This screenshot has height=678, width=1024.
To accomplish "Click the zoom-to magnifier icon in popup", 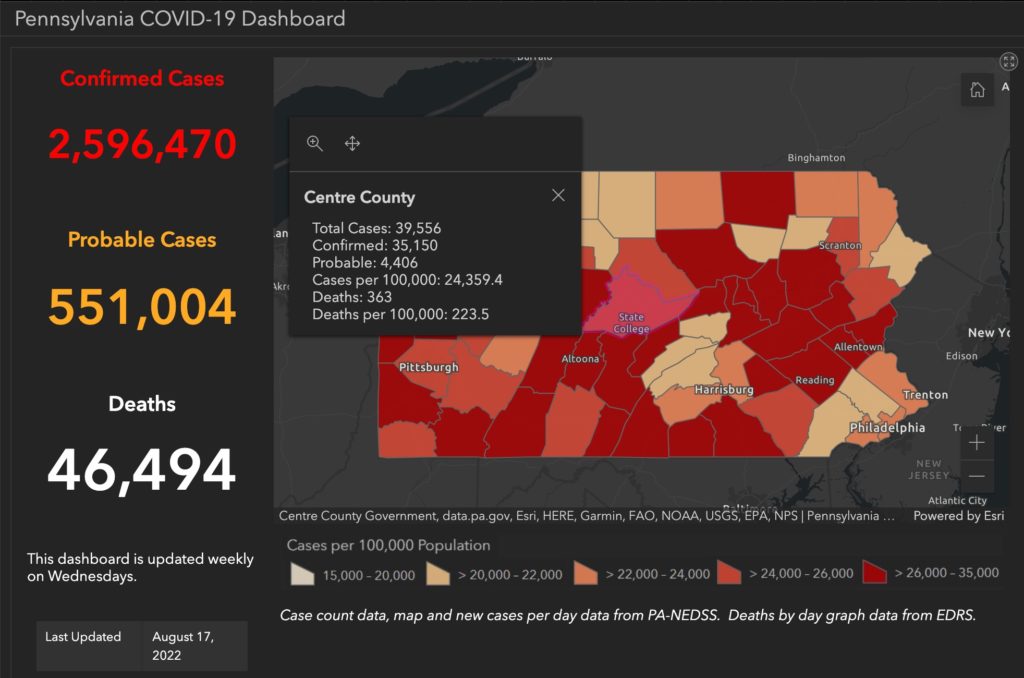I will [315, 144].
